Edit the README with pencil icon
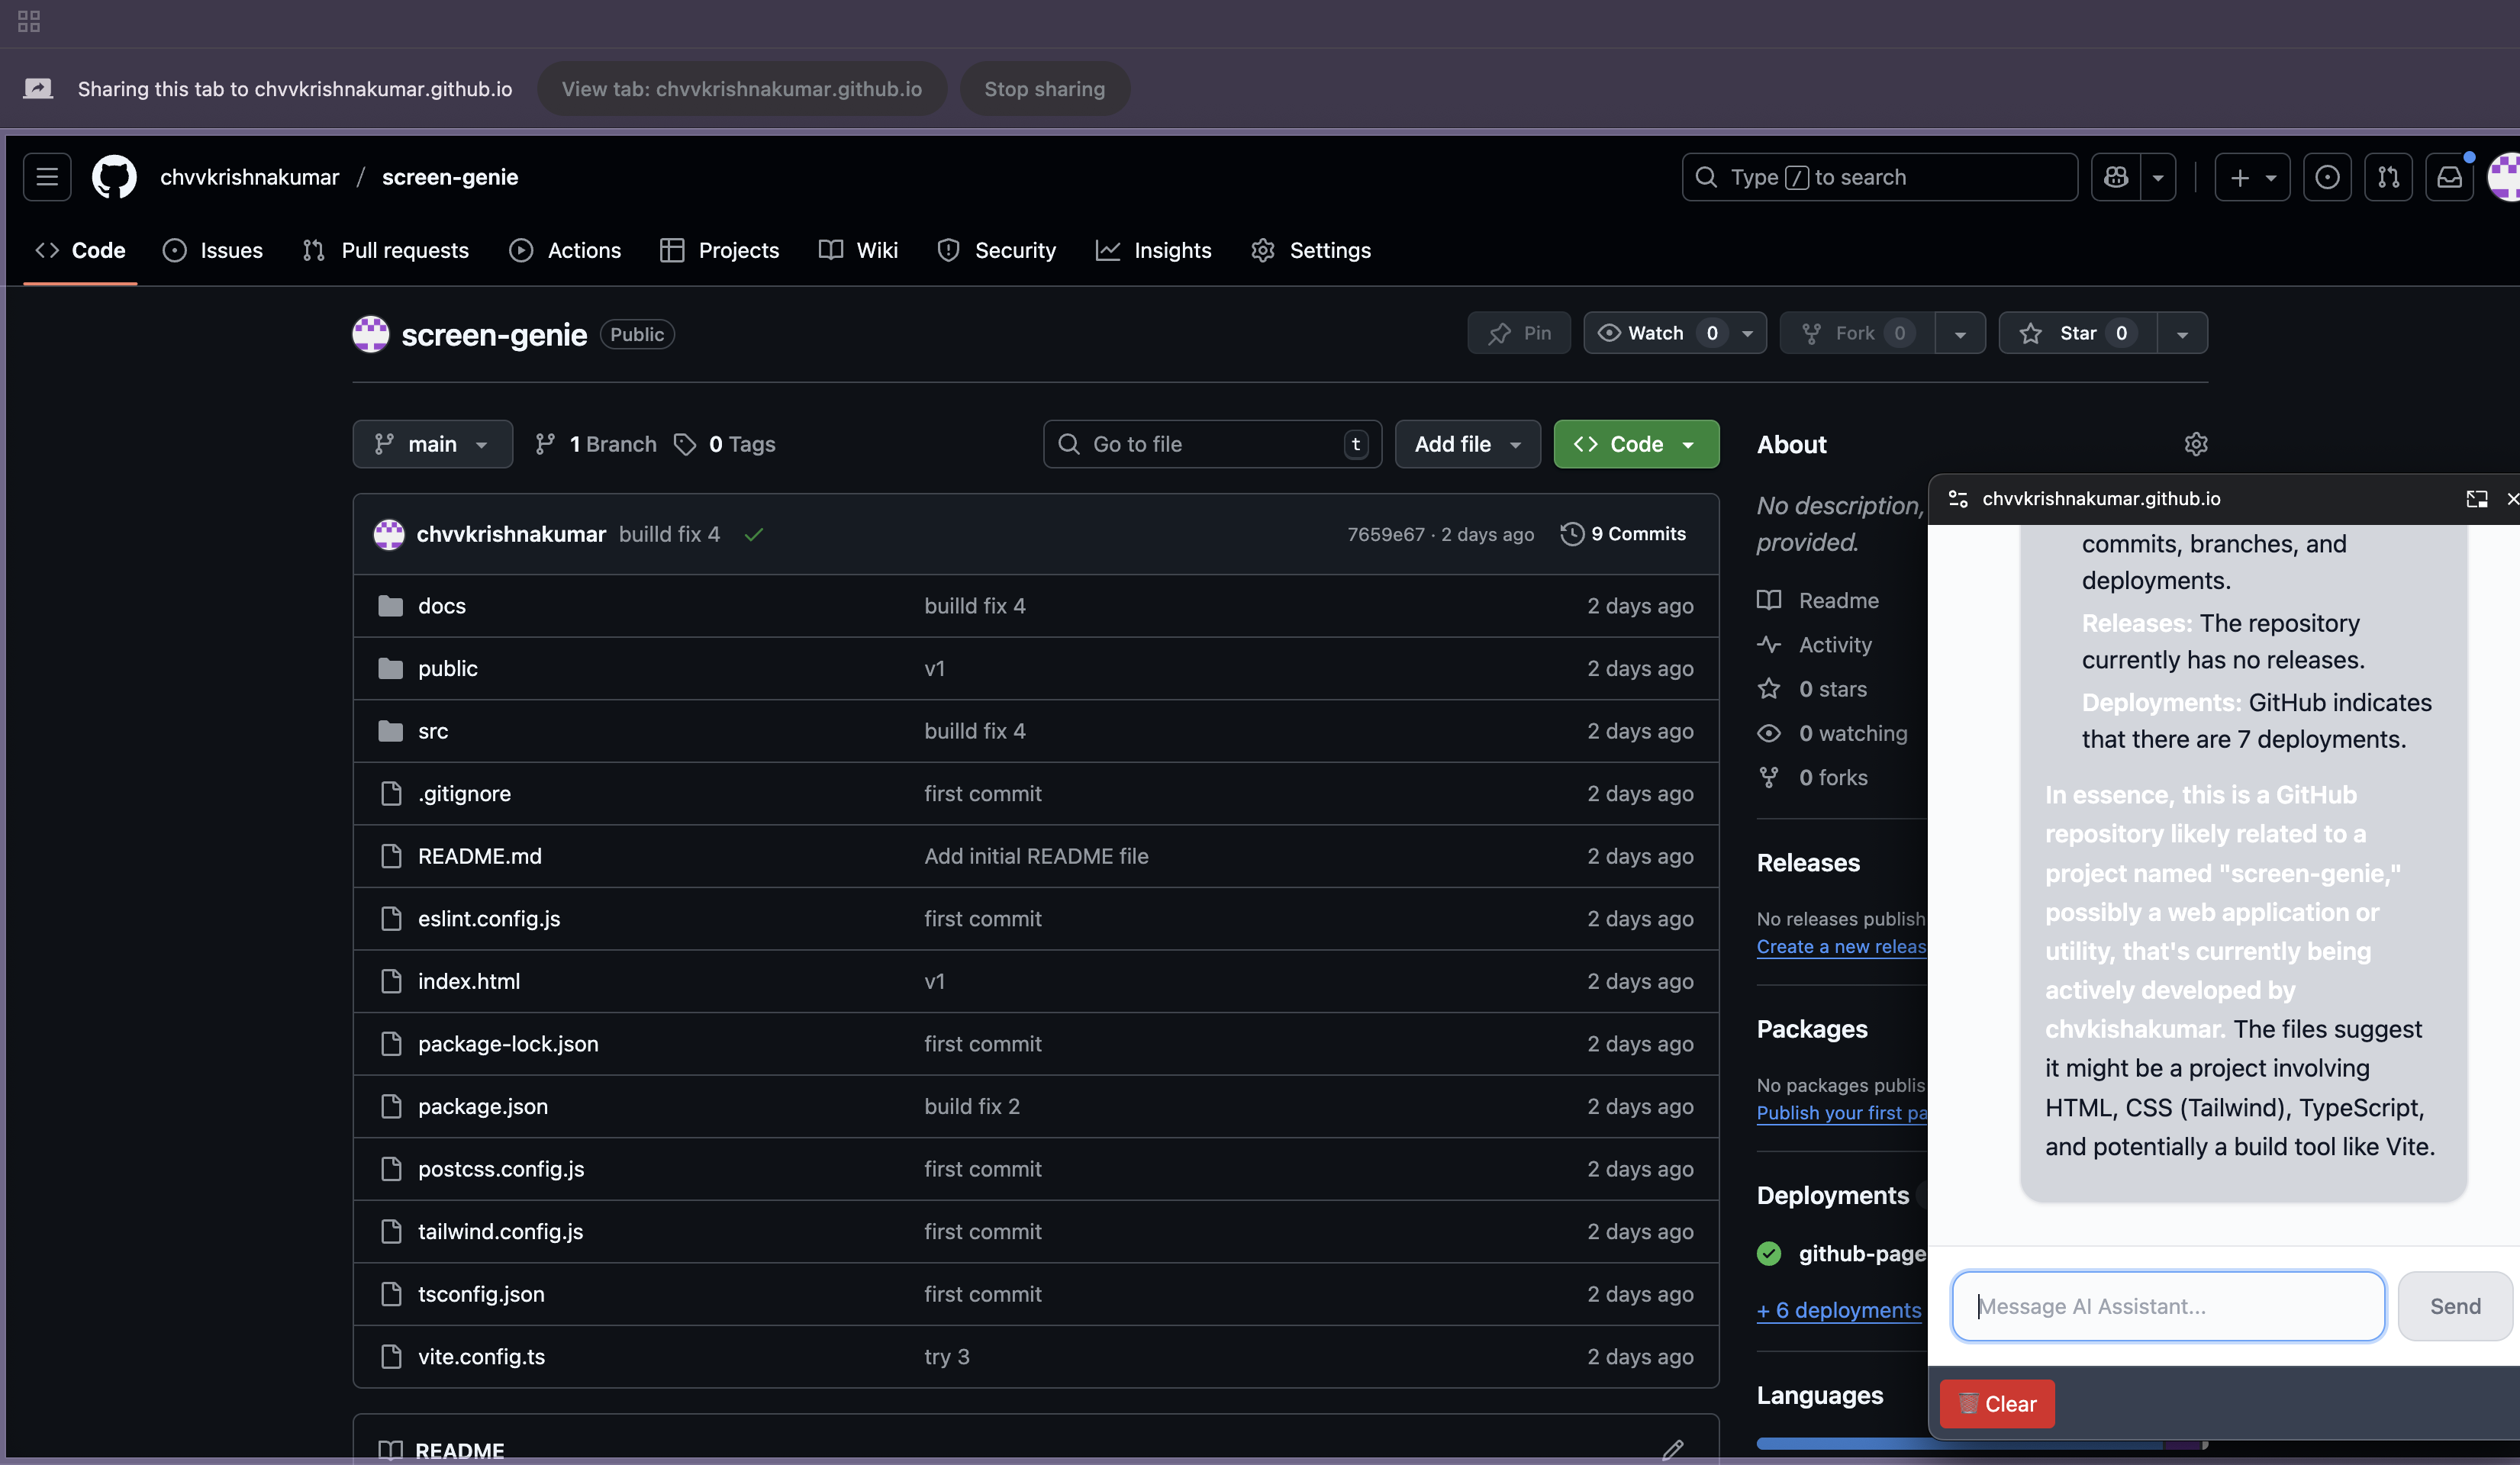This screenshot has height=1465, width=2520. pos(1672,1449)
